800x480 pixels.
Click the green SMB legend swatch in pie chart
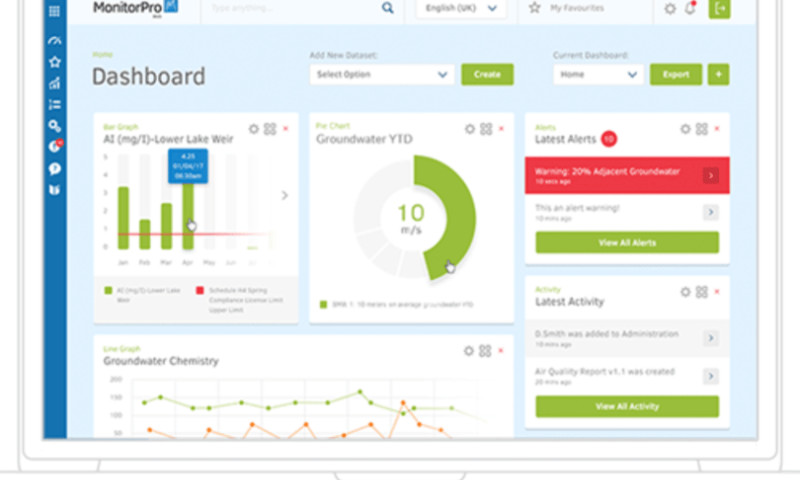[323, 305]
